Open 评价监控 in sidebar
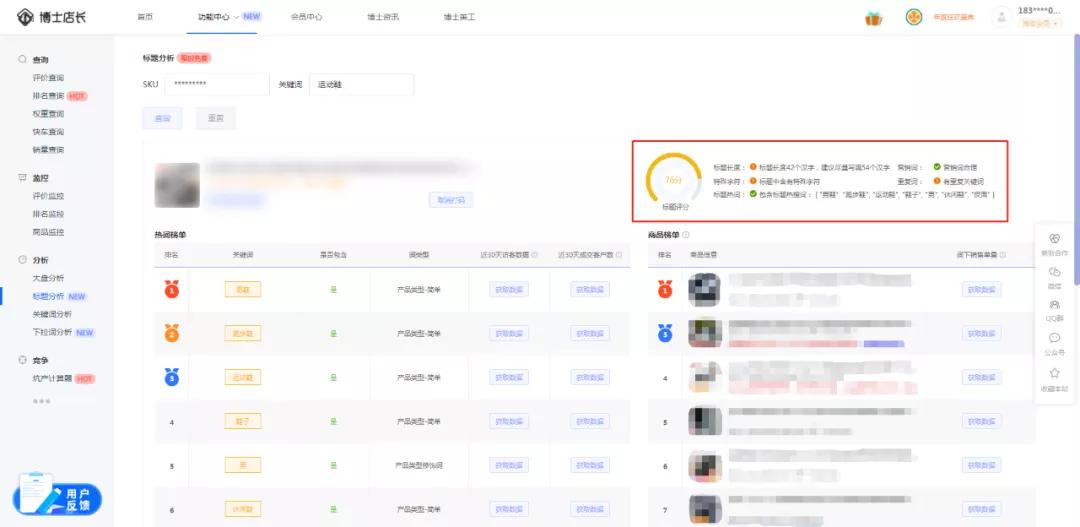This screenshot has width=1080, height=527. click(48, 196)
